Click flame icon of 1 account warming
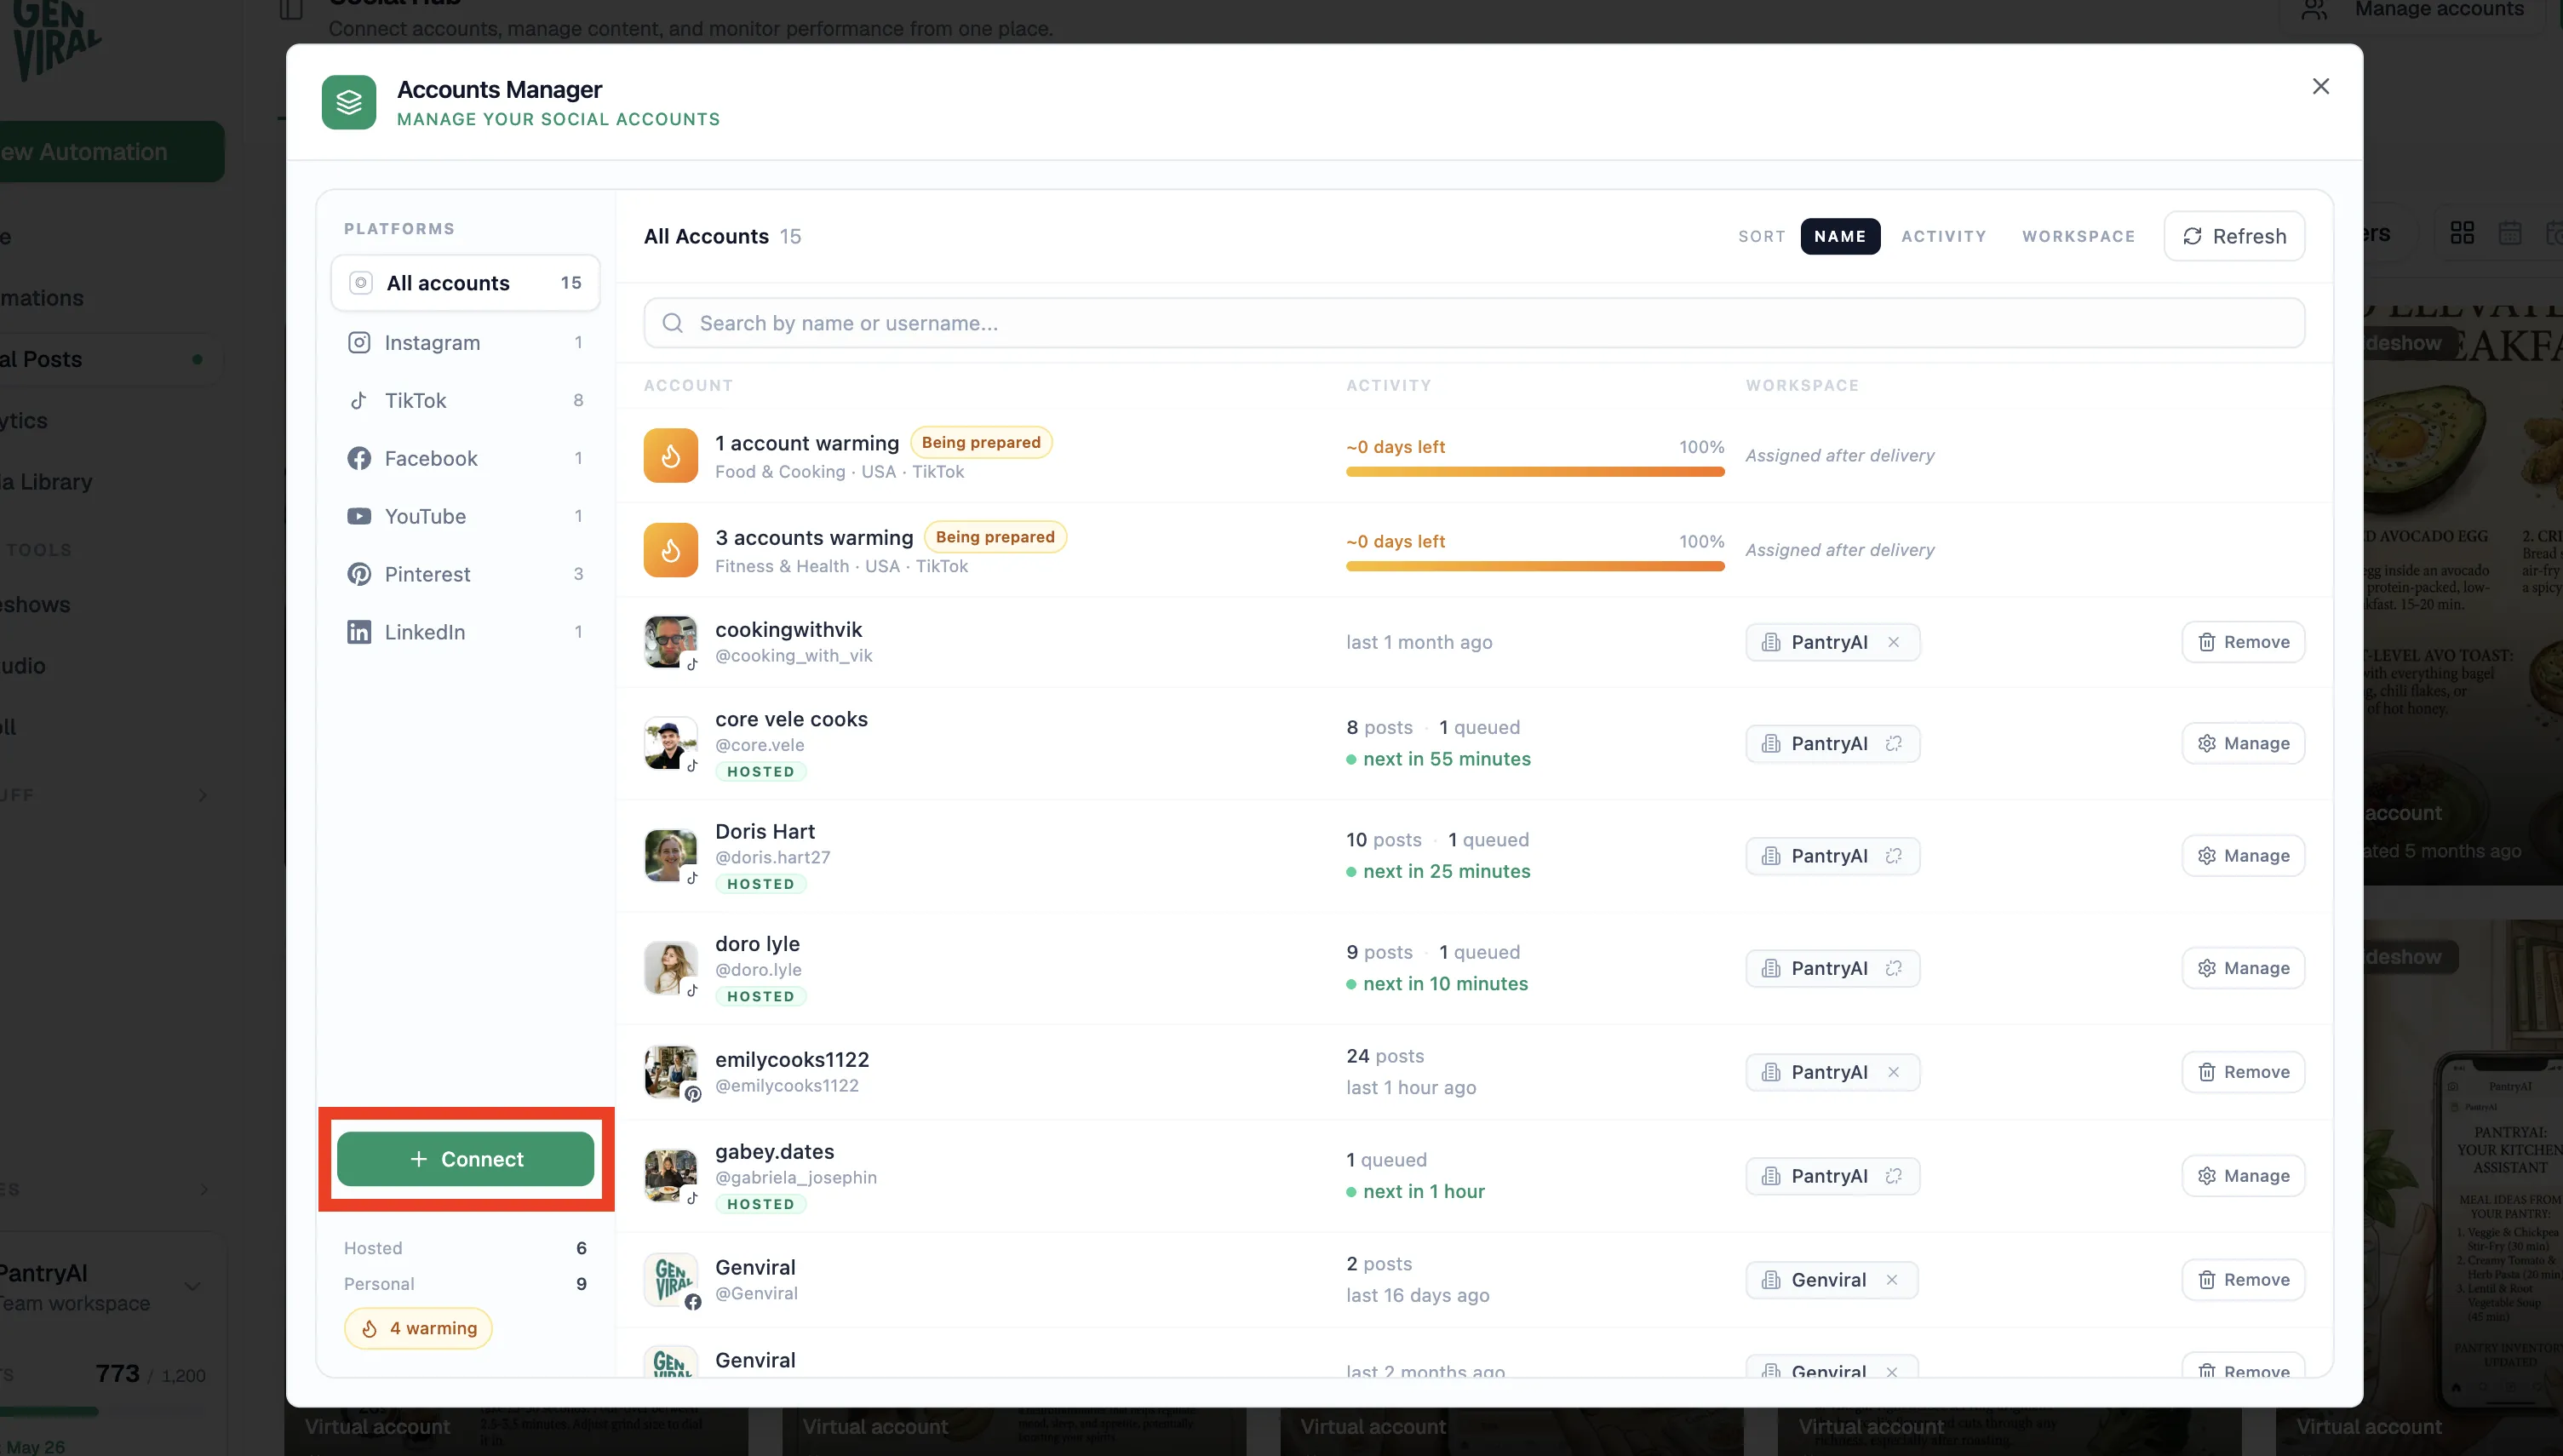 [x=671, y=456]
